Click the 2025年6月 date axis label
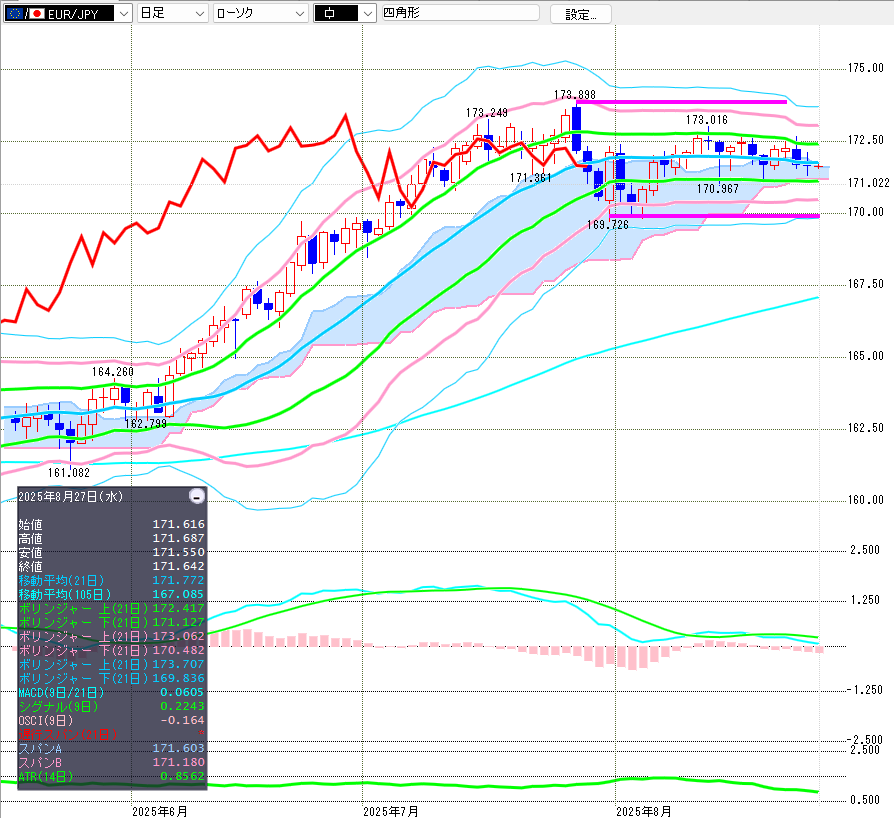894x818 pixels. point(160,811)
